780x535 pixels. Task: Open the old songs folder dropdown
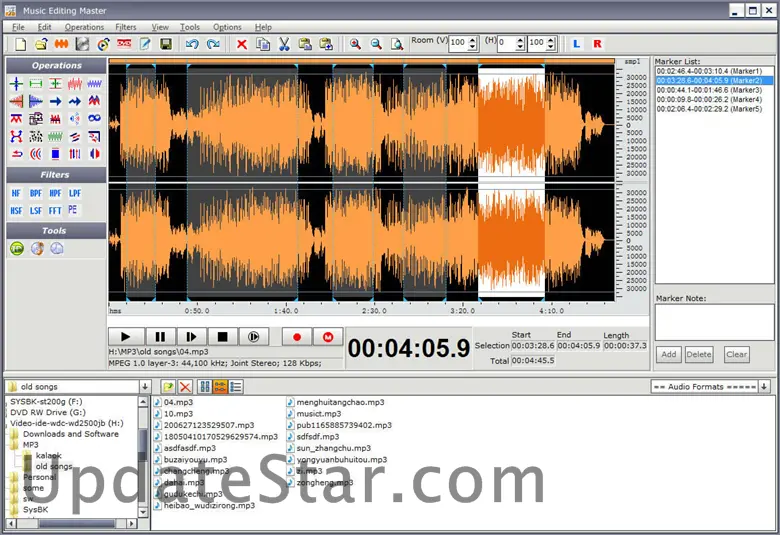click(144, 386)
